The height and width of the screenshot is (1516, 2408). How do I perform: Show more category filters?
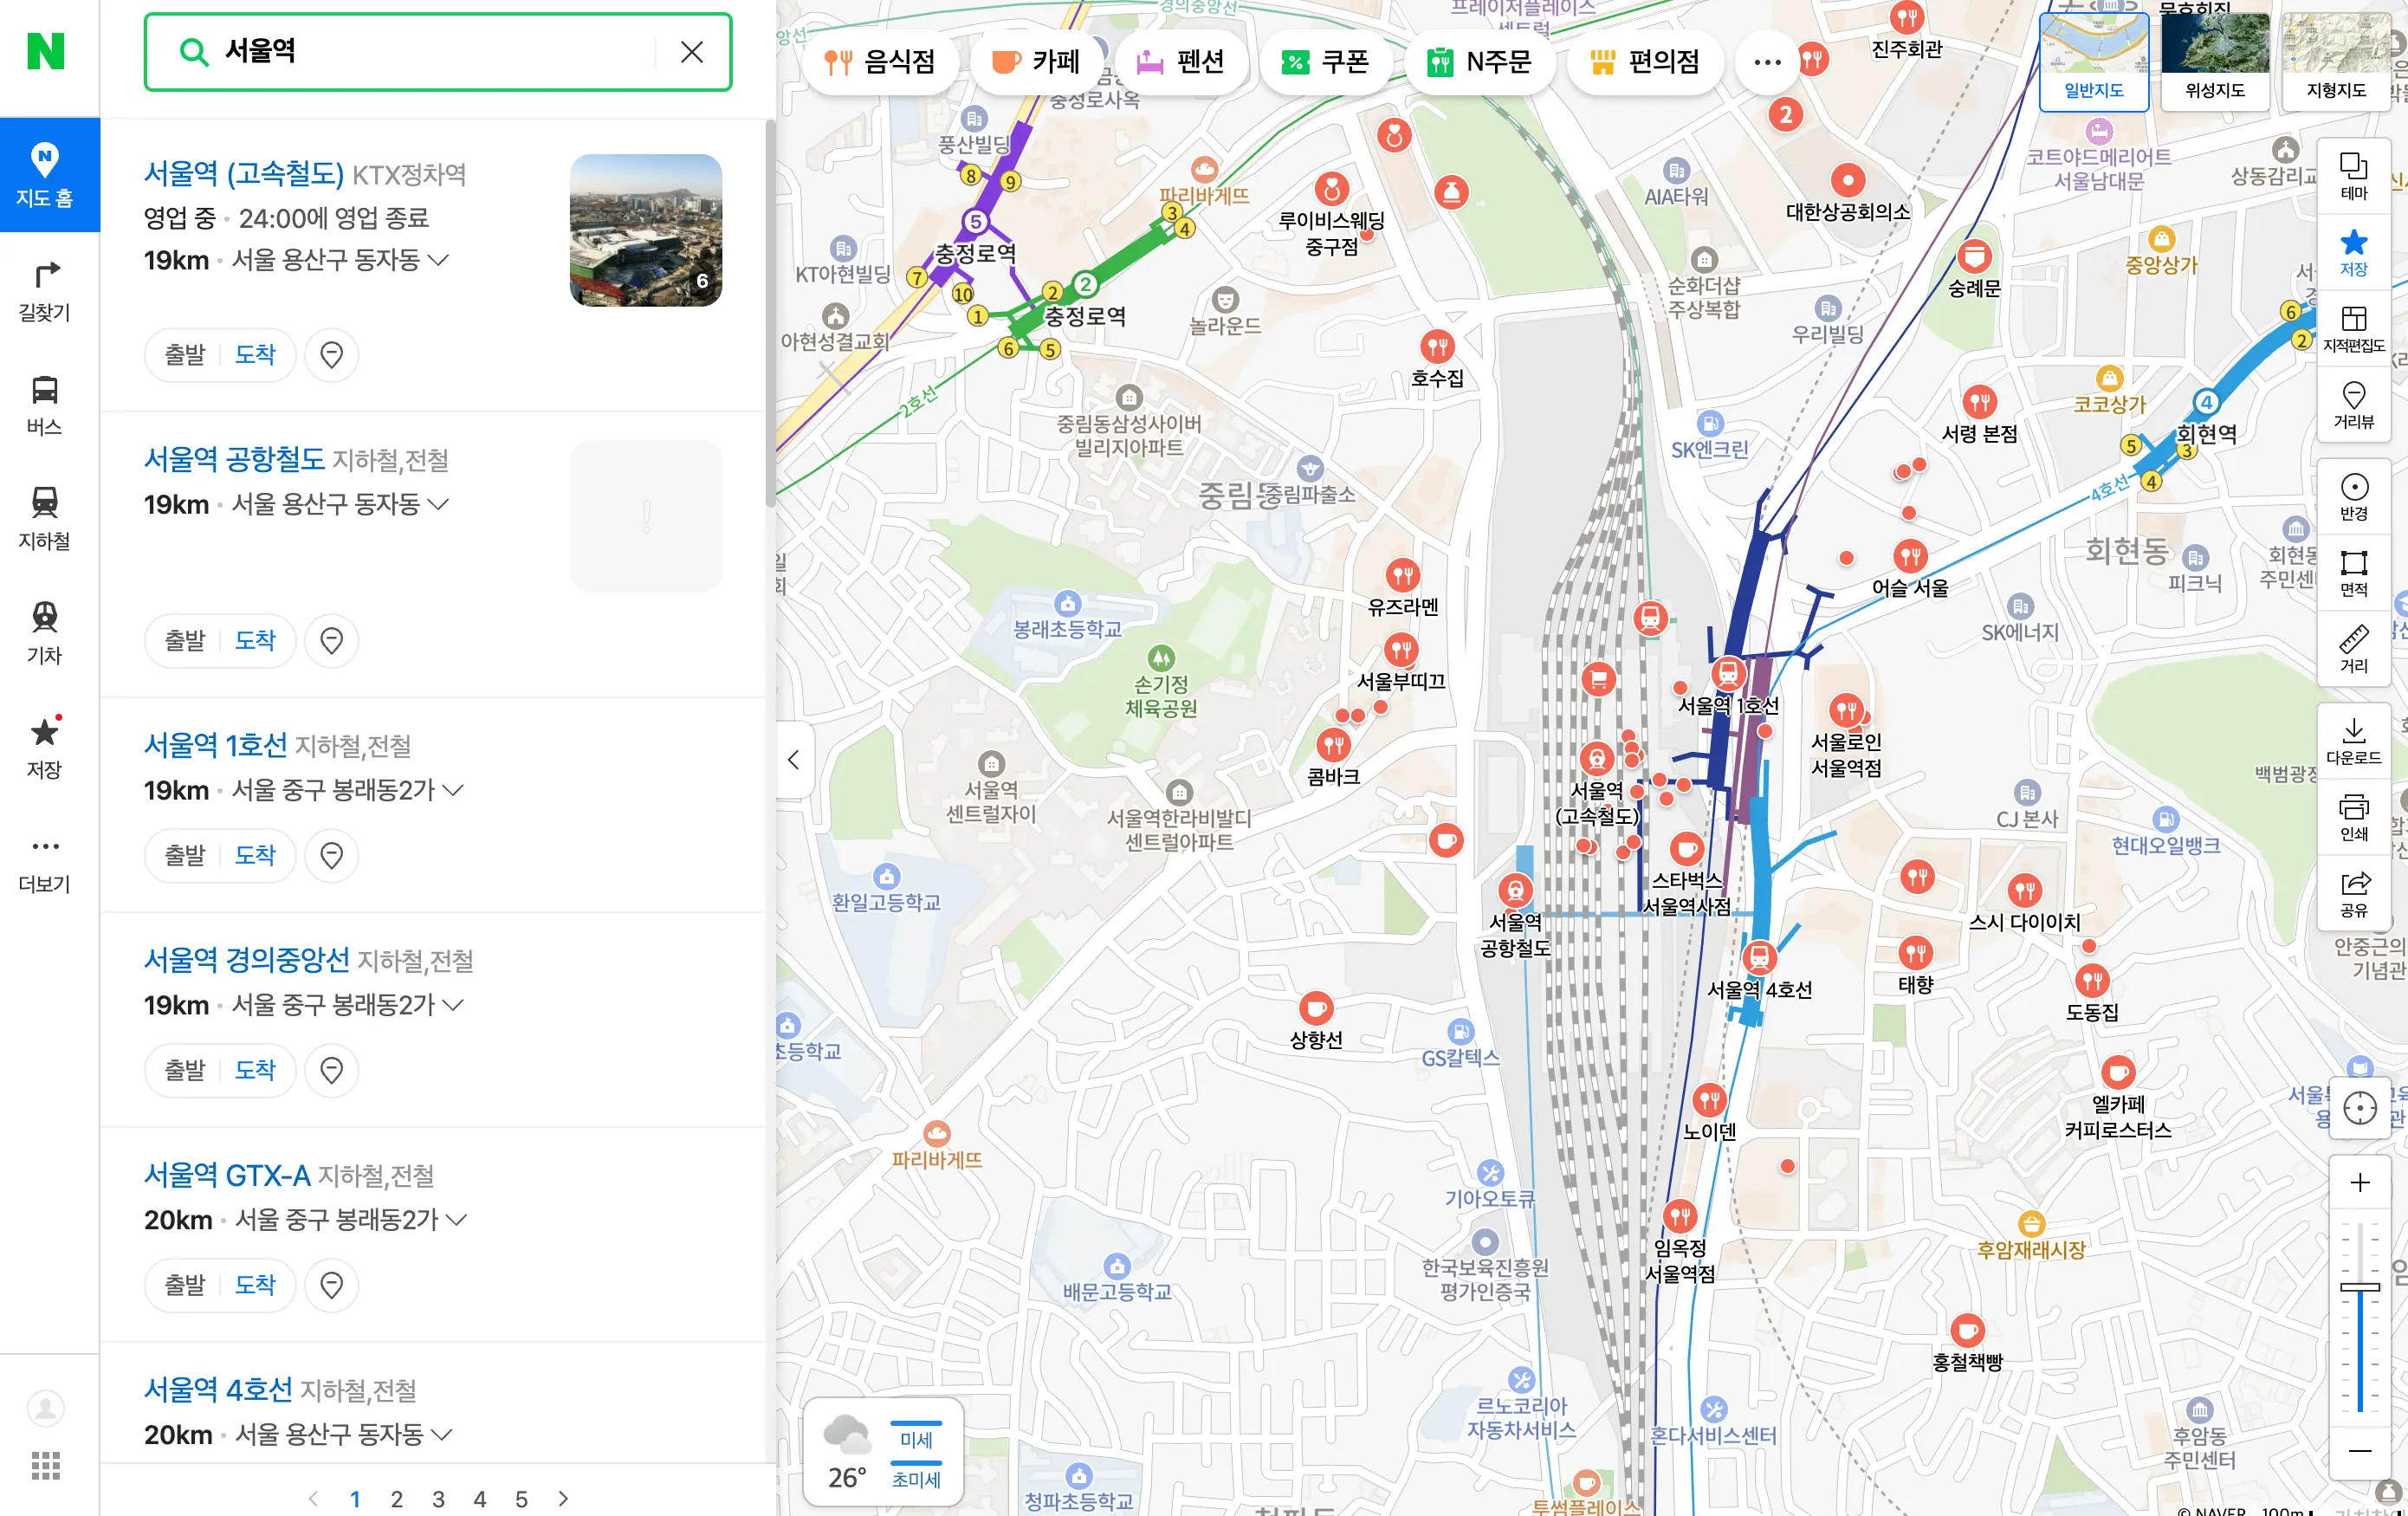(x=1767, y=62)
